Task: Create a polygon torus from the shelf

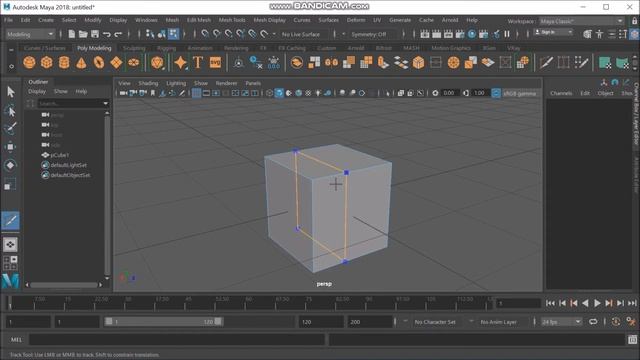Action: 99,62
